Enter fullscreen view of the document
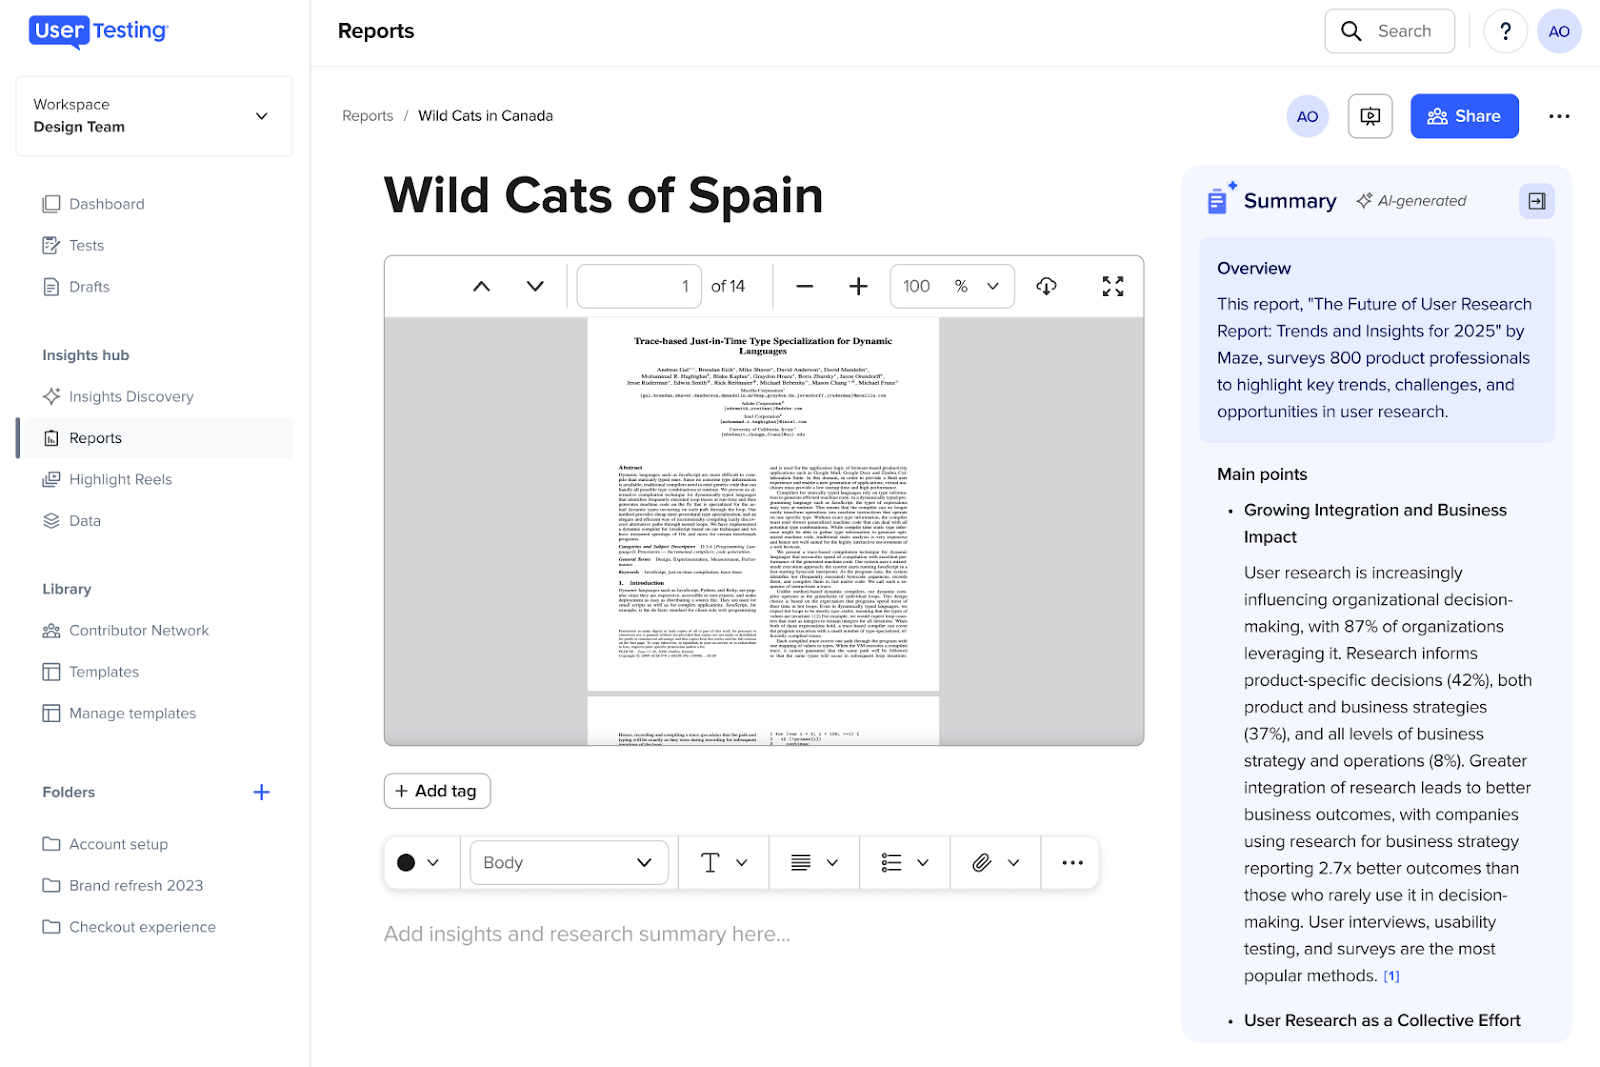 click(1112, 286)
